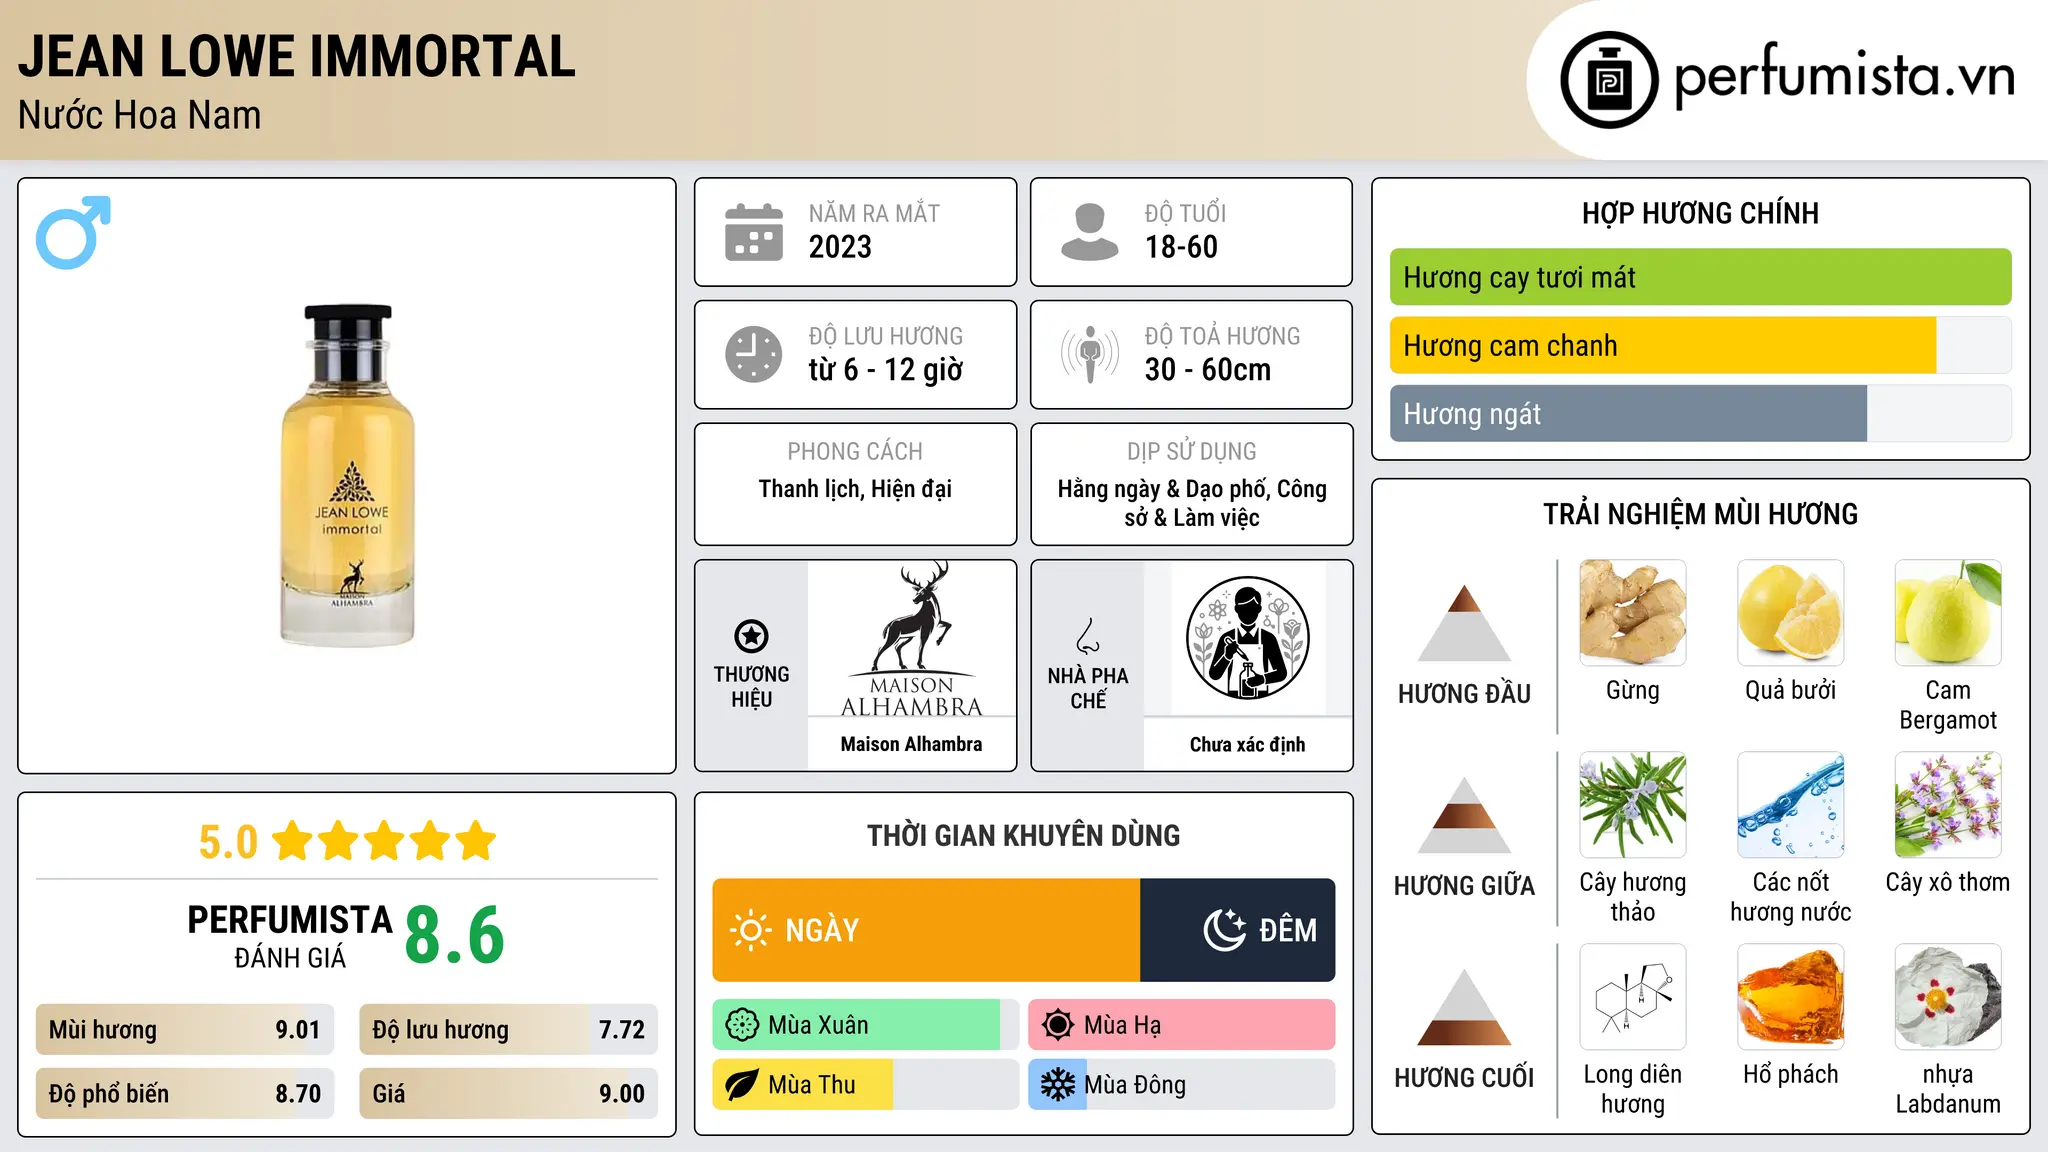Click the perfumista.vn site name
2048x1152 pixels.
[1844, 76]
